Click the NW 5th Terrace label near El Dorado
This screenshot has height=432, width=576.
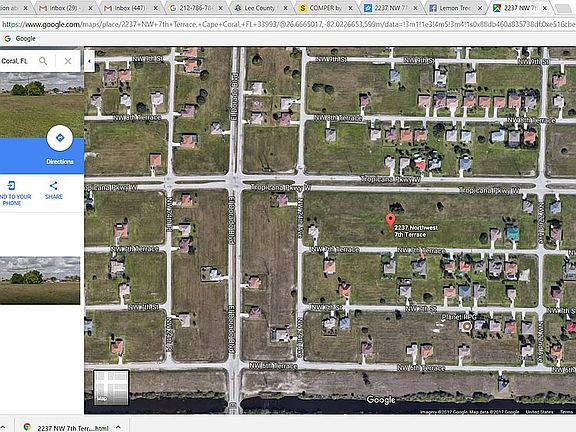pos(273,366)
